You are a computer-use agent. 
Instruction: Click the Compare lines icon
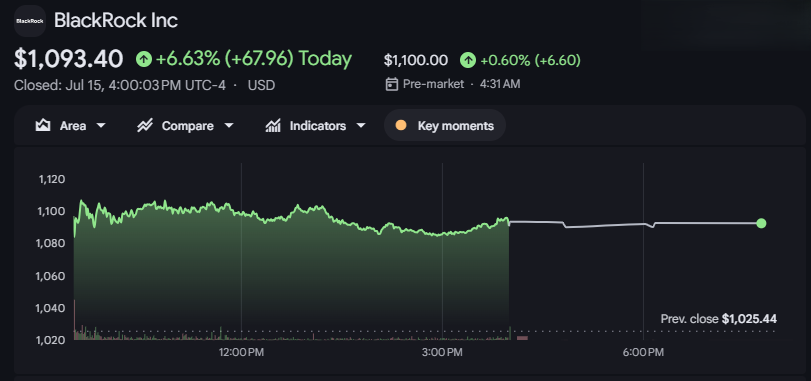[144, 126]
